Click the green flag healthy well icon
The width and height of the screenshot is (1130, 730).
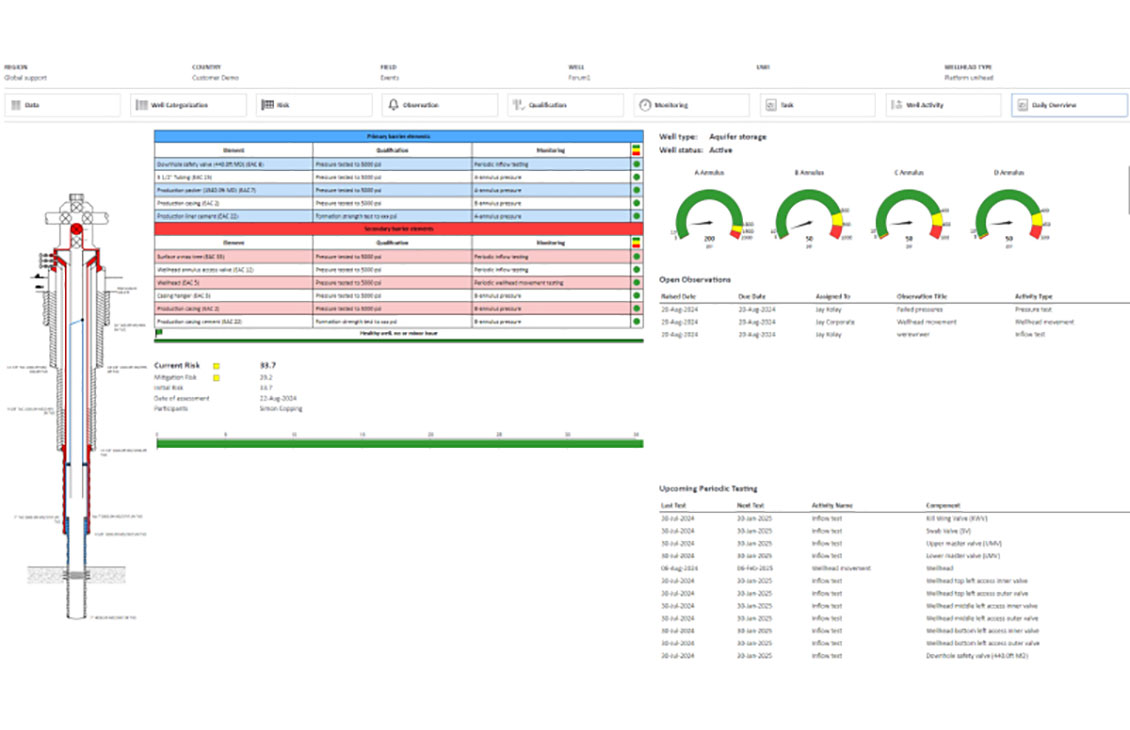coord(159,333)
